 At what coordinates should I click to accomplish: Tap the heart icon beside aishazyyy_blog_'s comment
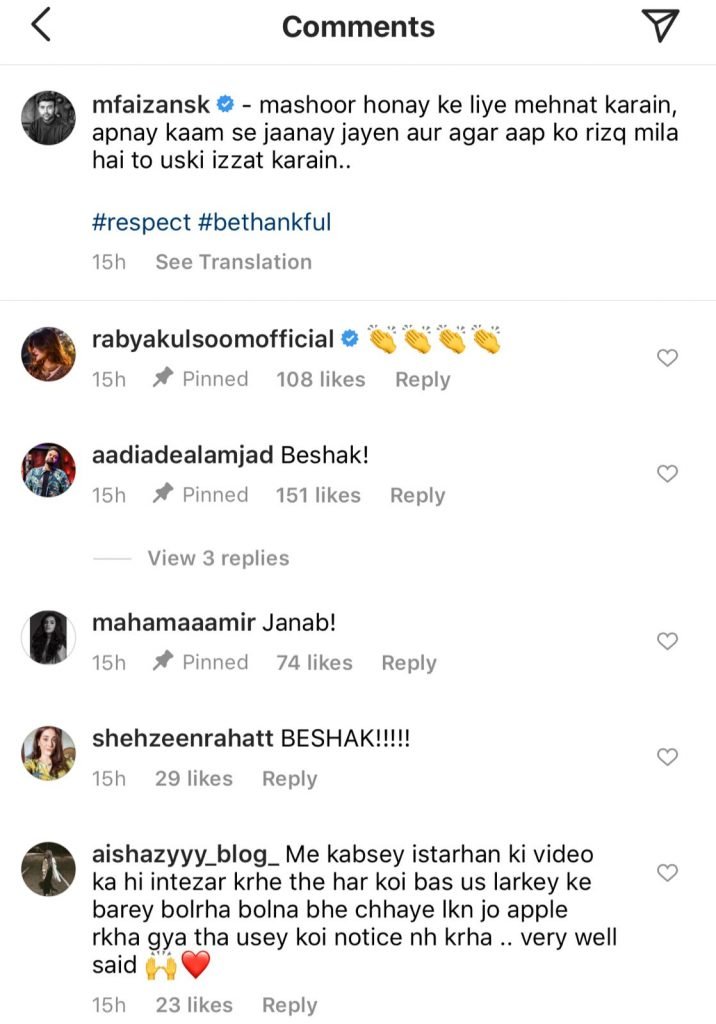(x=667, y=872)
